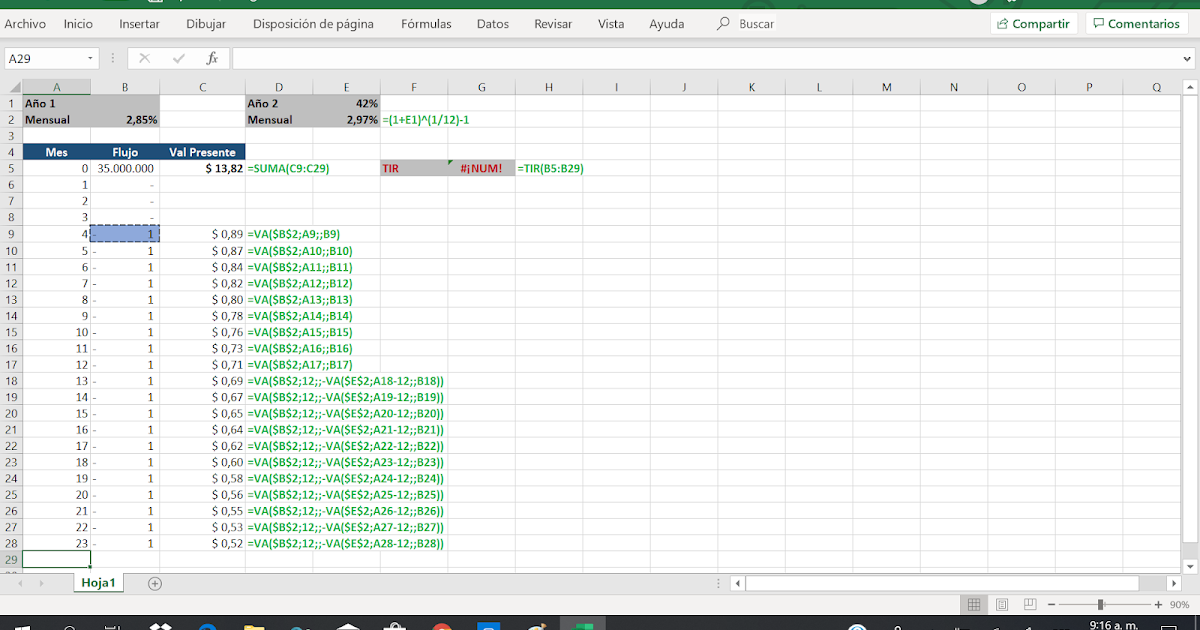Confirm entry with the checkmark icon
Viewport: 1200px width, 630px height.
177,58
